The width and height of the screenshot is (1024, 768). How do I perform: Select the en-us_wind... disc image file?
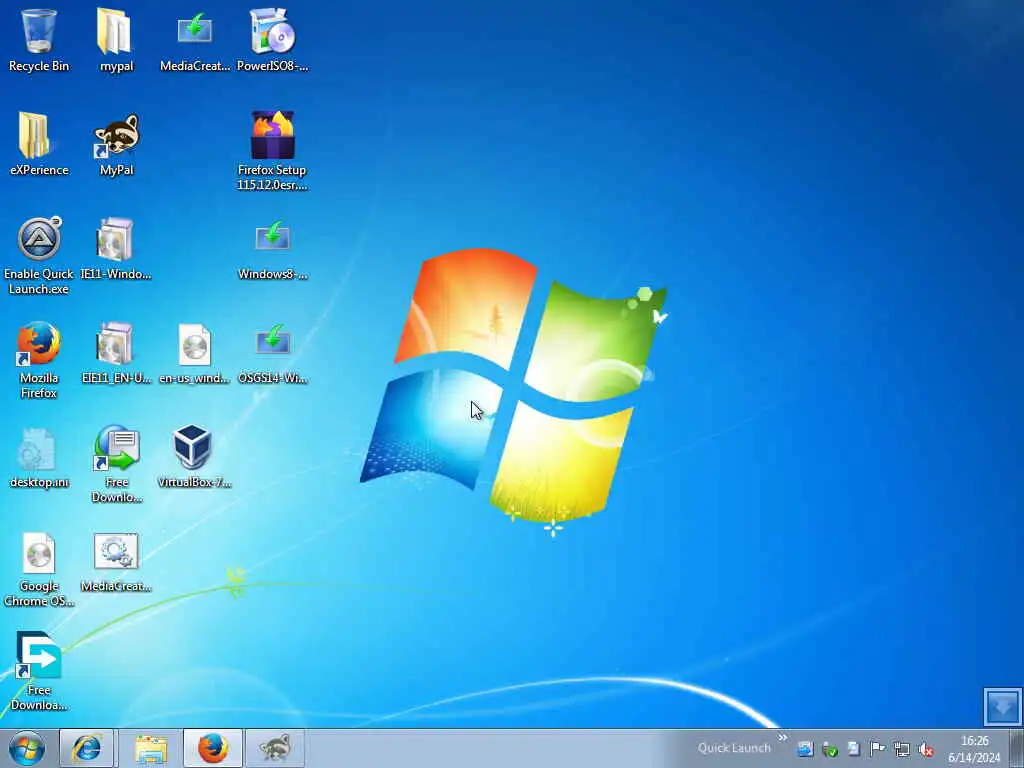[x=195, y=352]
